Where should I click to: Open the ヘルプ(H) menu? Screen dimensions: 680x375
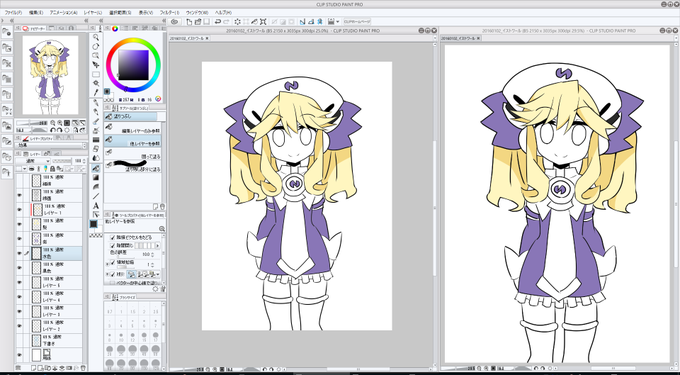(223, 13)
